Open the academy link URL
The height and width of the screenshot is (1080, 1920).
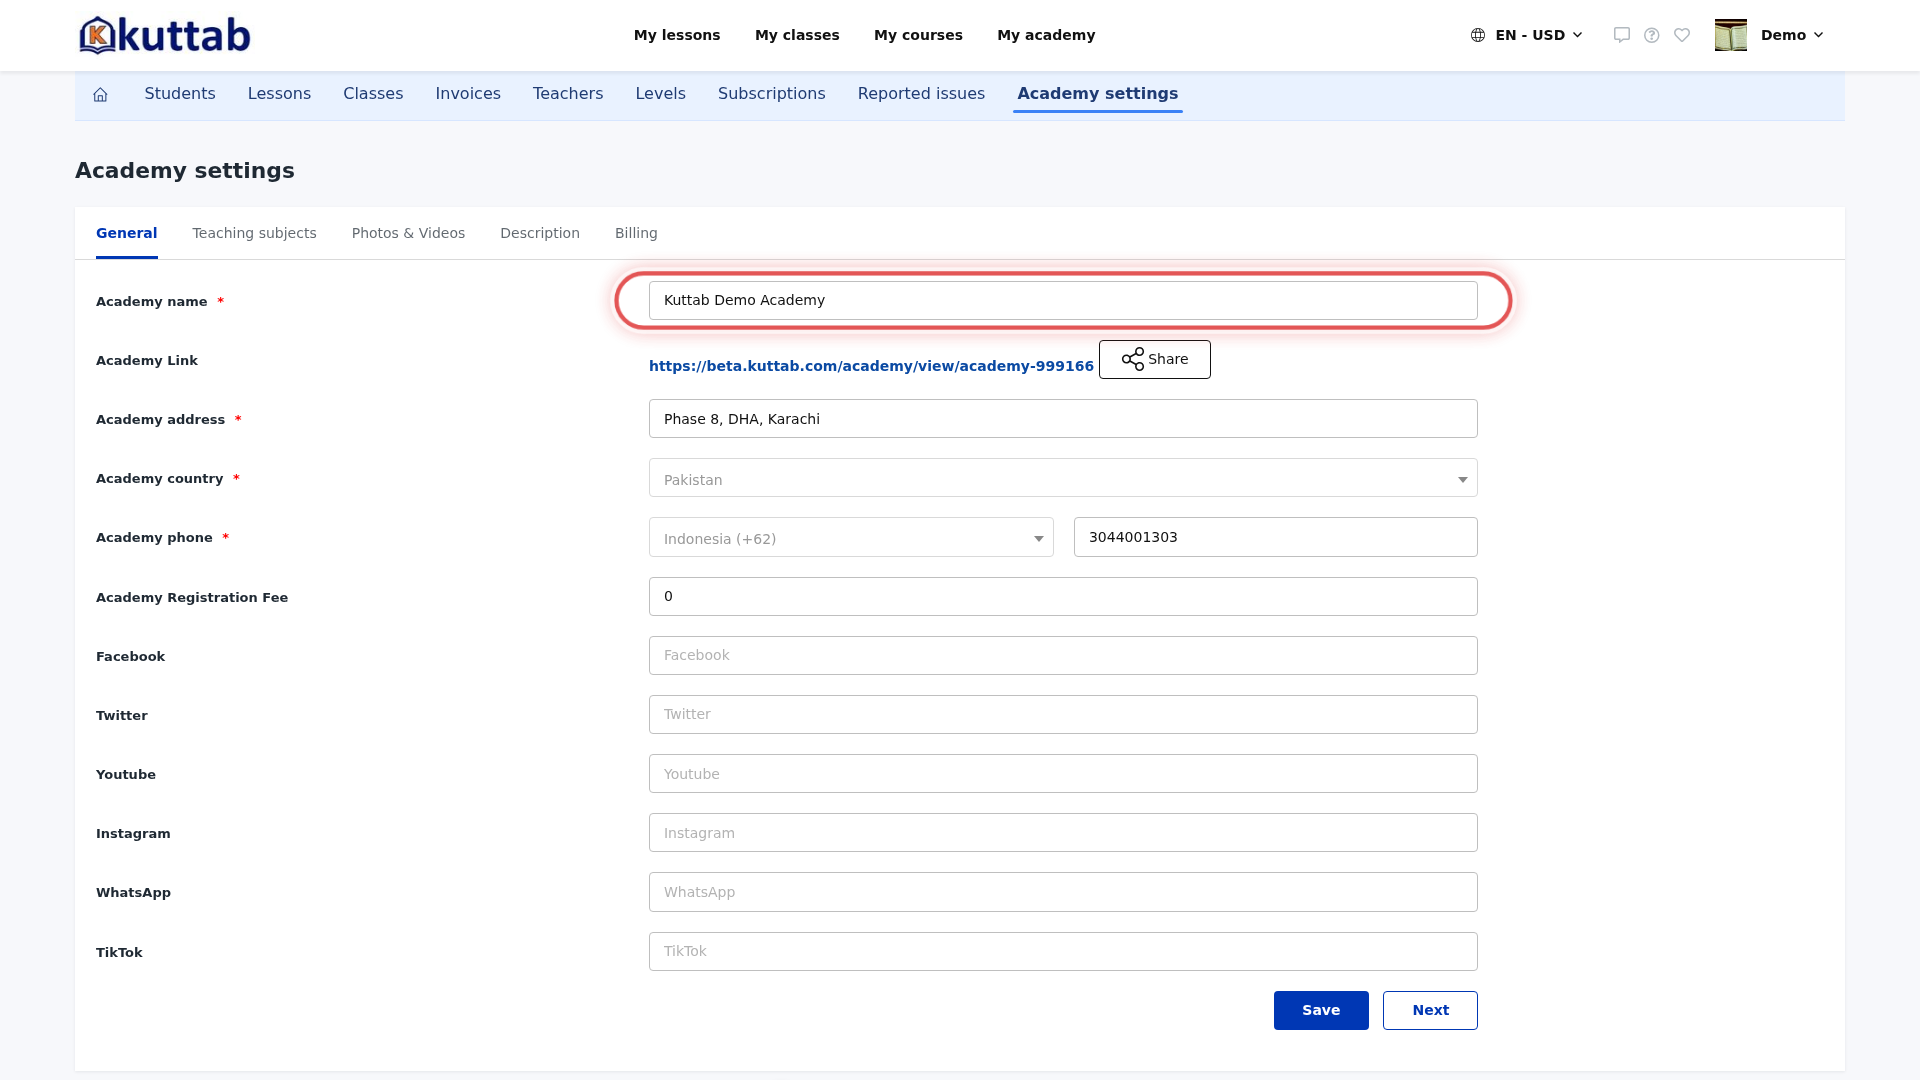(871, 366)
